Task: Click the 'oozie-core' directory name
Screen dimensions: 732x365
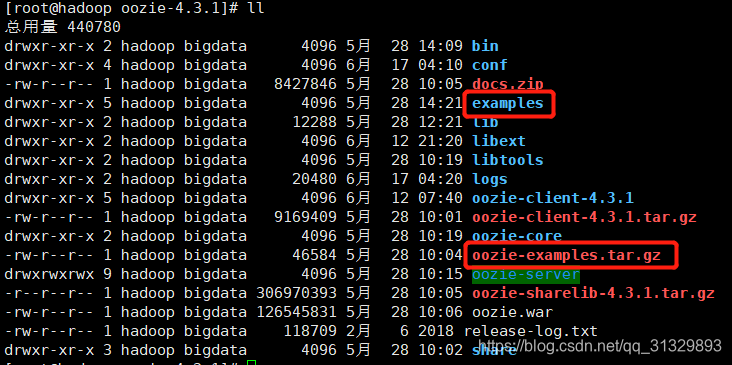Action: point(517,236)
